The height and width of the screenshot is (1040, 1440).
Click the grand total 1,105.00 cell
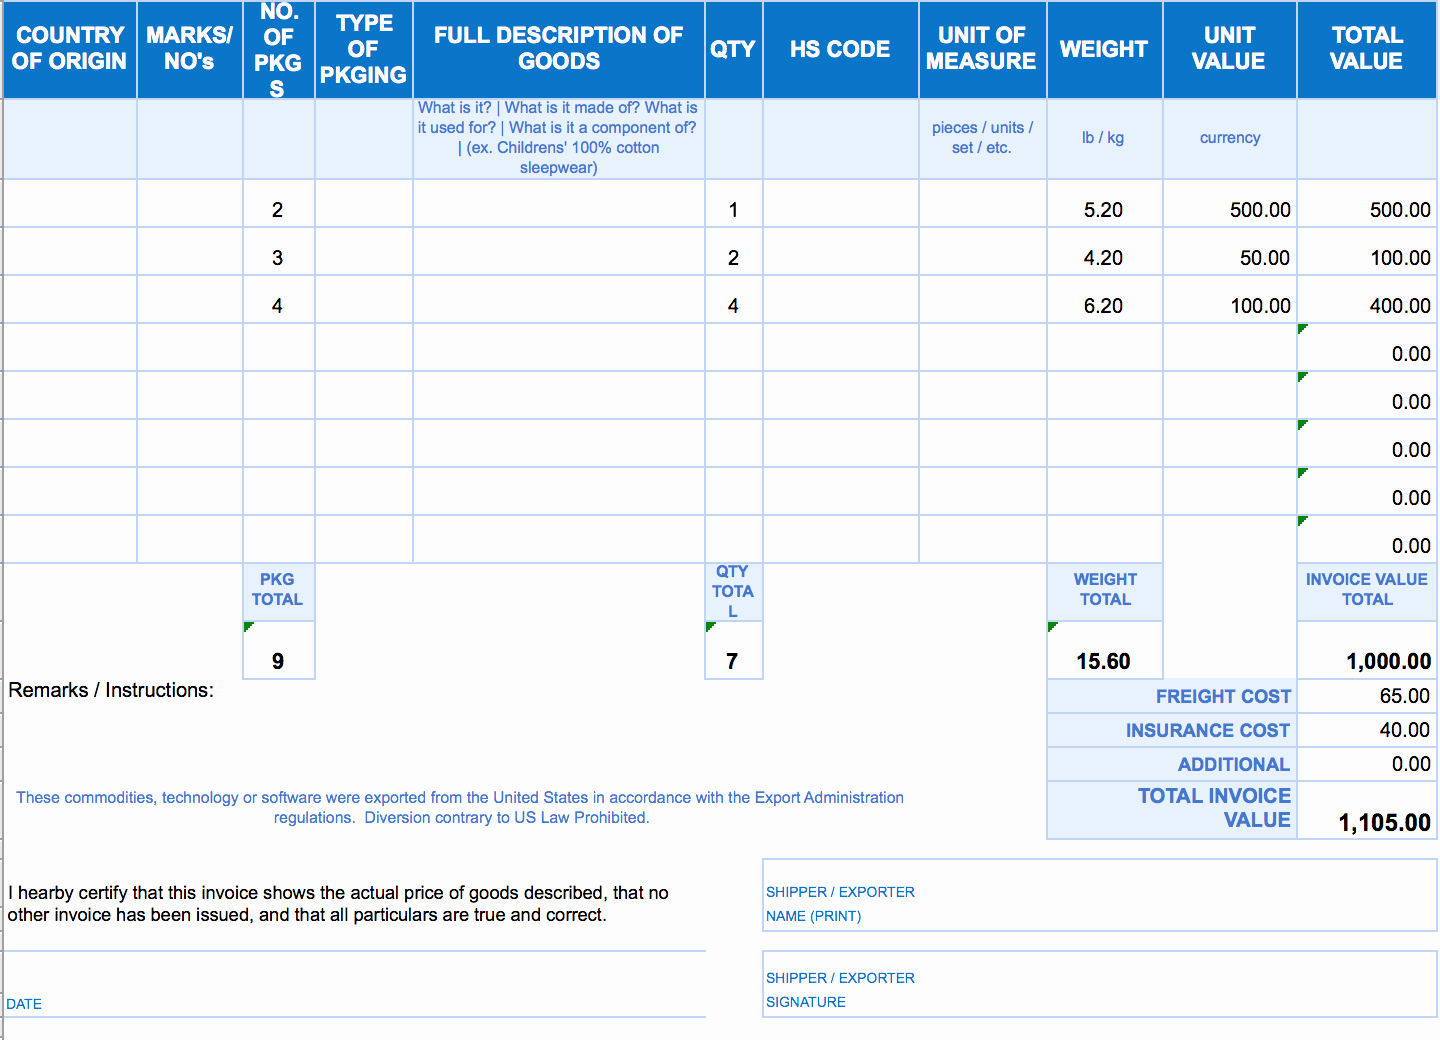tap(1367, 811)
